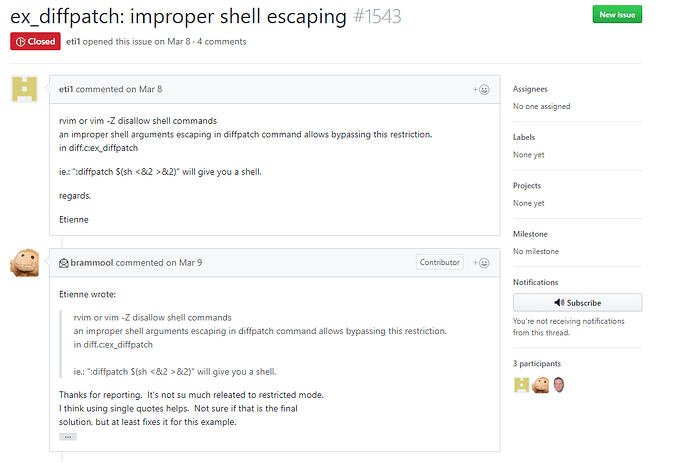
Task: Click the email envelope icon next to brammool
Action: click(x=64, y=263)
